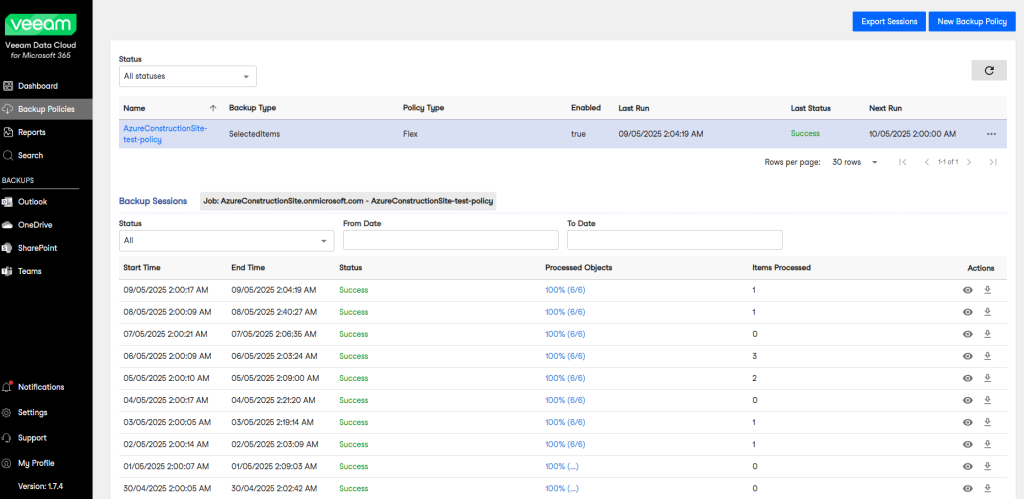View details of the 03/05/2025 session
This screenshot has height=499, width=1024.
[968, 423]
